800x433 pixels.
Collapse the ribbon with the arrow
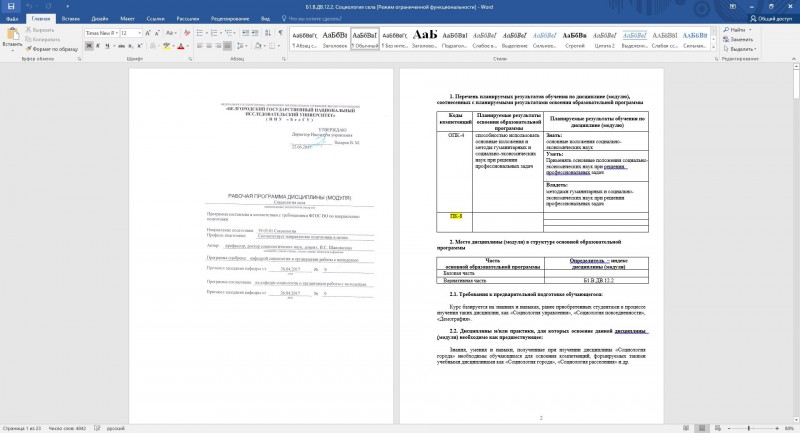tap(793, 59)
